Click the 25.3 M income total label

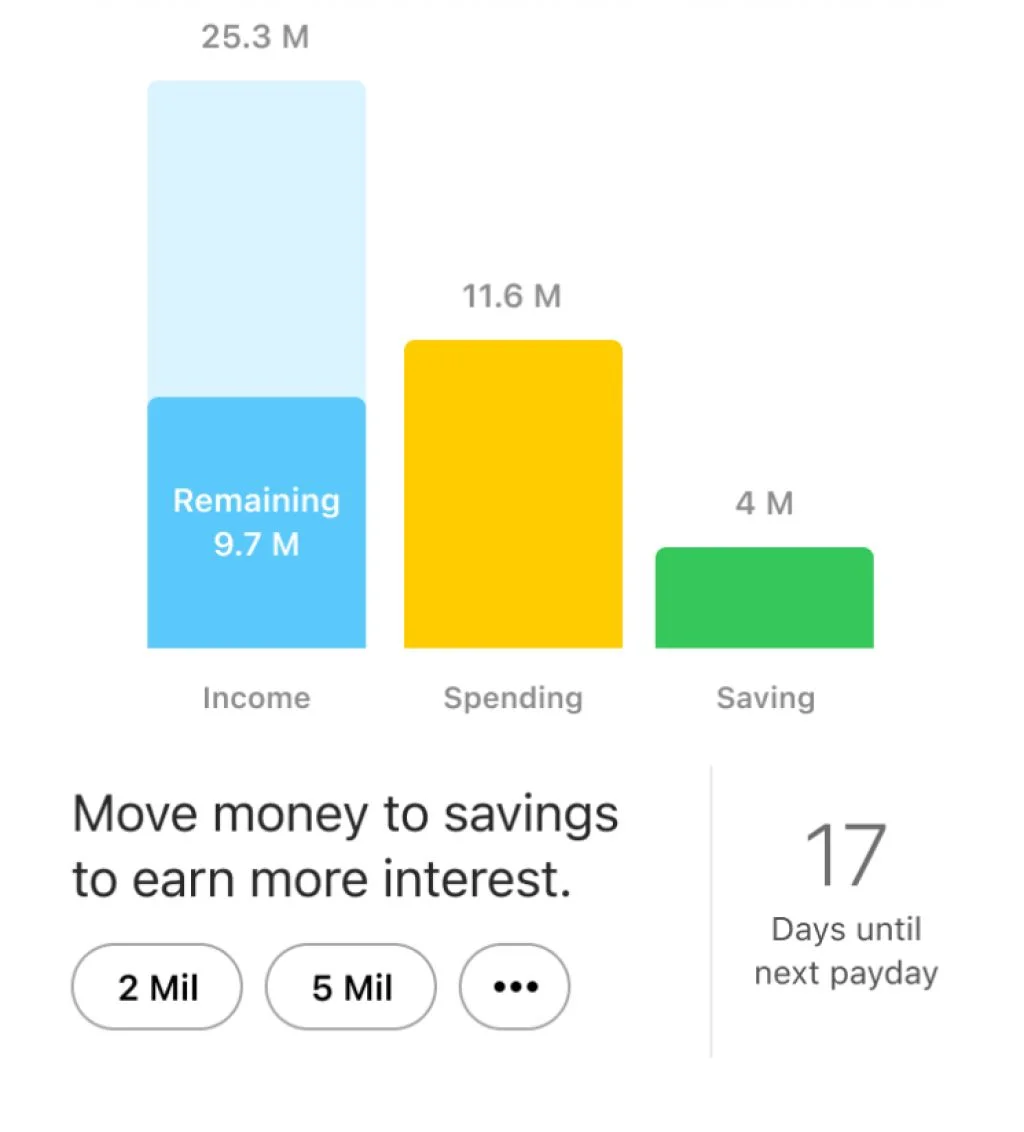pyautogui.click(x=255, y=38)
